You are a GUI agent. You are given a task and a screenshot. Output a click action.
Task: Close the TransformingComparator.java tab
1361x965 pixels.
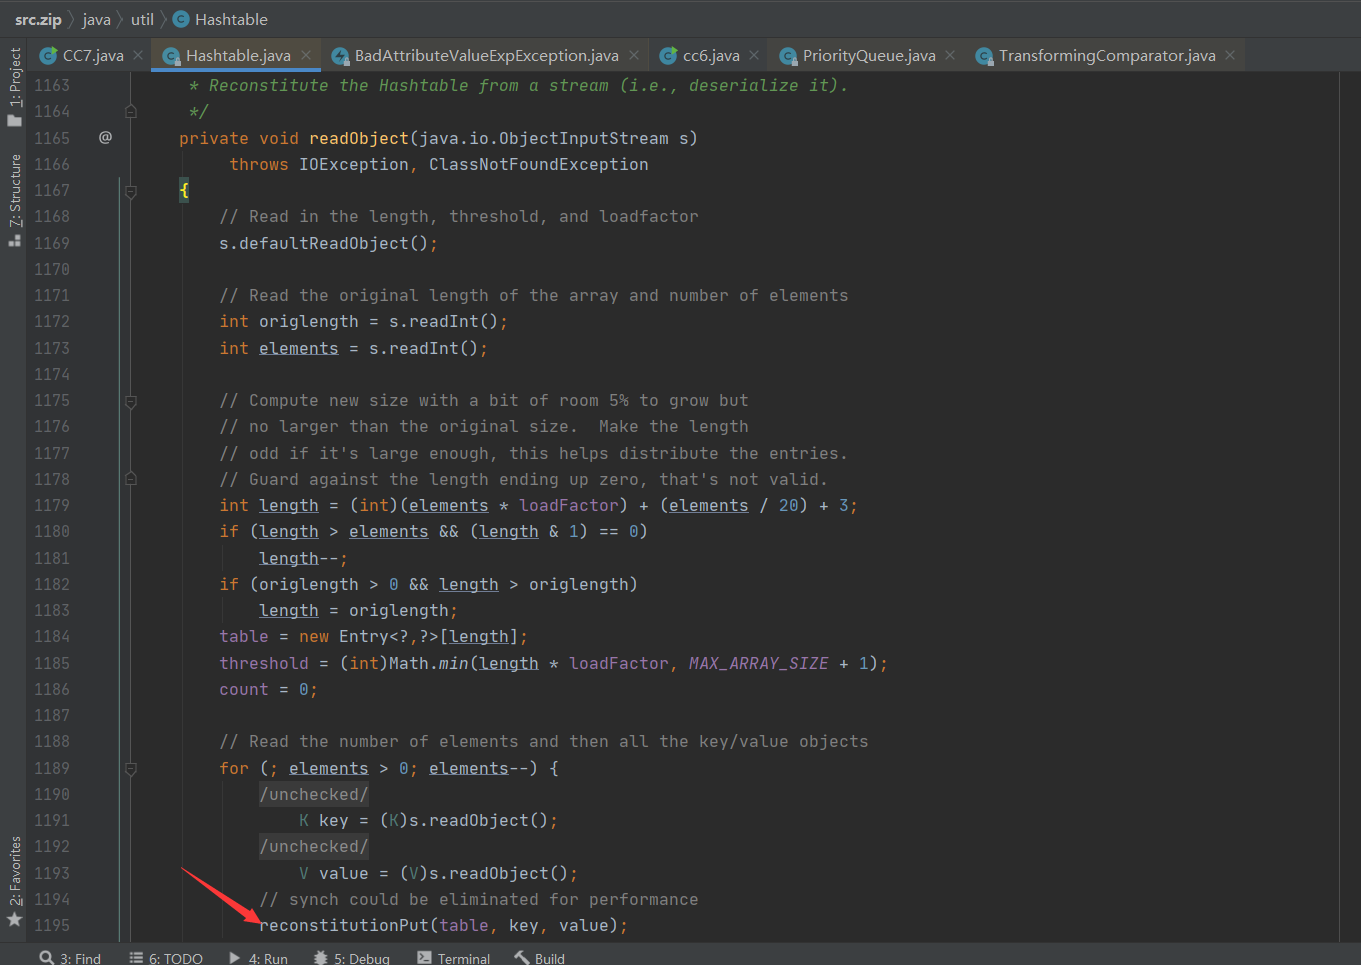[x=1230, y=56]
